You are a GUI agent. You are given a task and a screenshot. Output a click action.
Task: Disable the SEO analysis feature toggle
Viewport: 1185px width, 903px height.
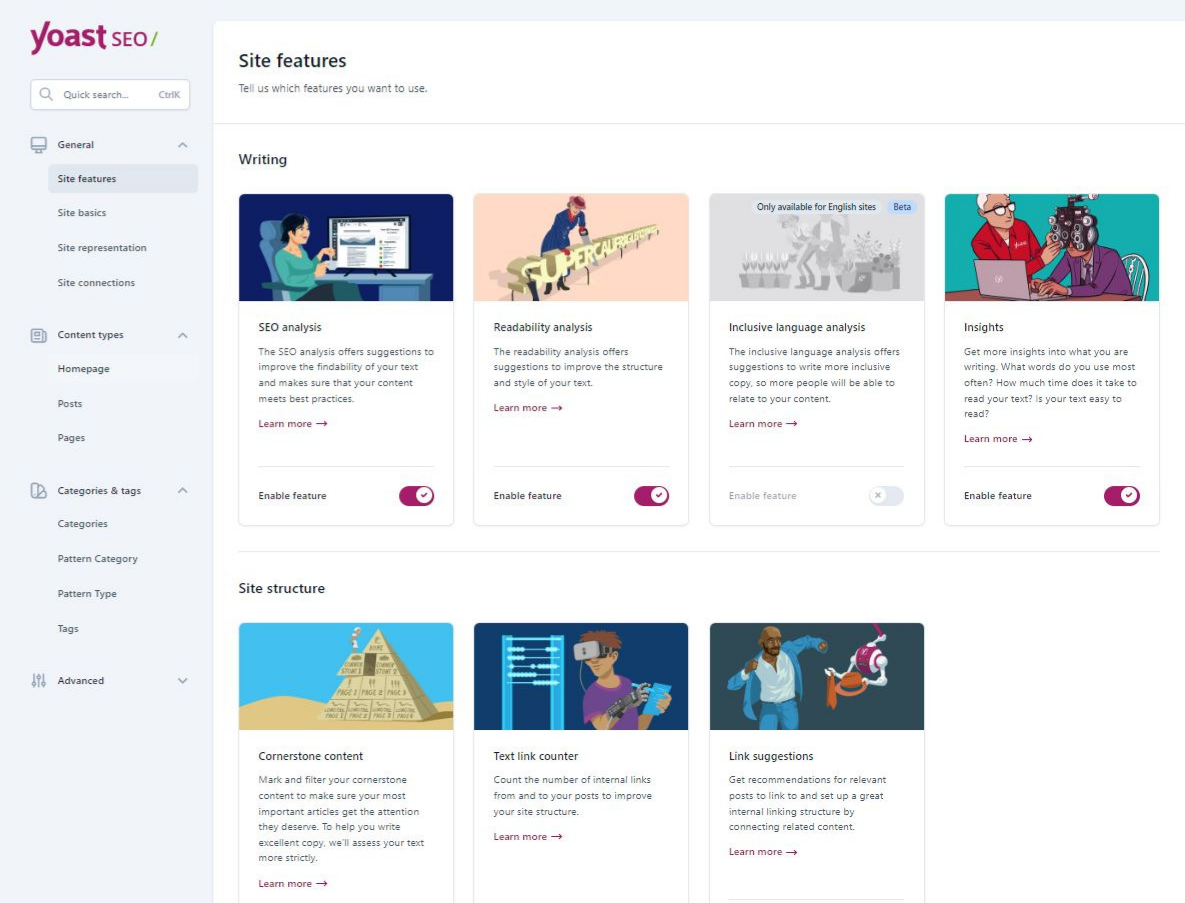point(416,496)
